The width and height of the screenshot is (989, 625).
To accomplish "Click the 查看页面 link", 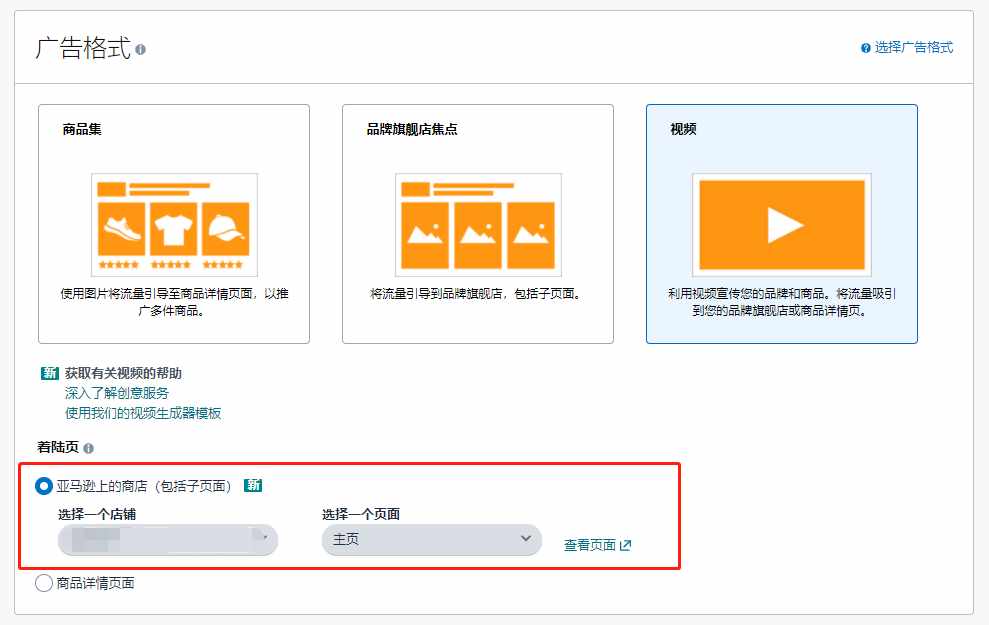I will (590, 545).
